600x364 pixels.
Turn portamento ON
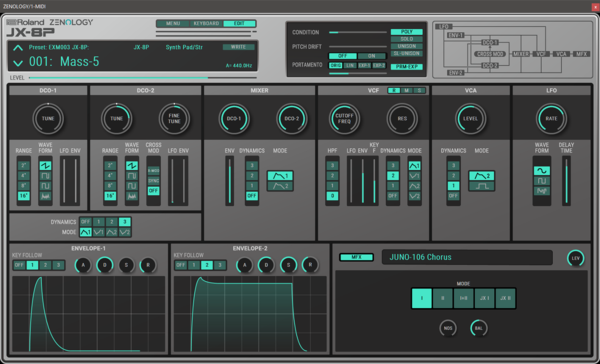[x=372, y=56]
